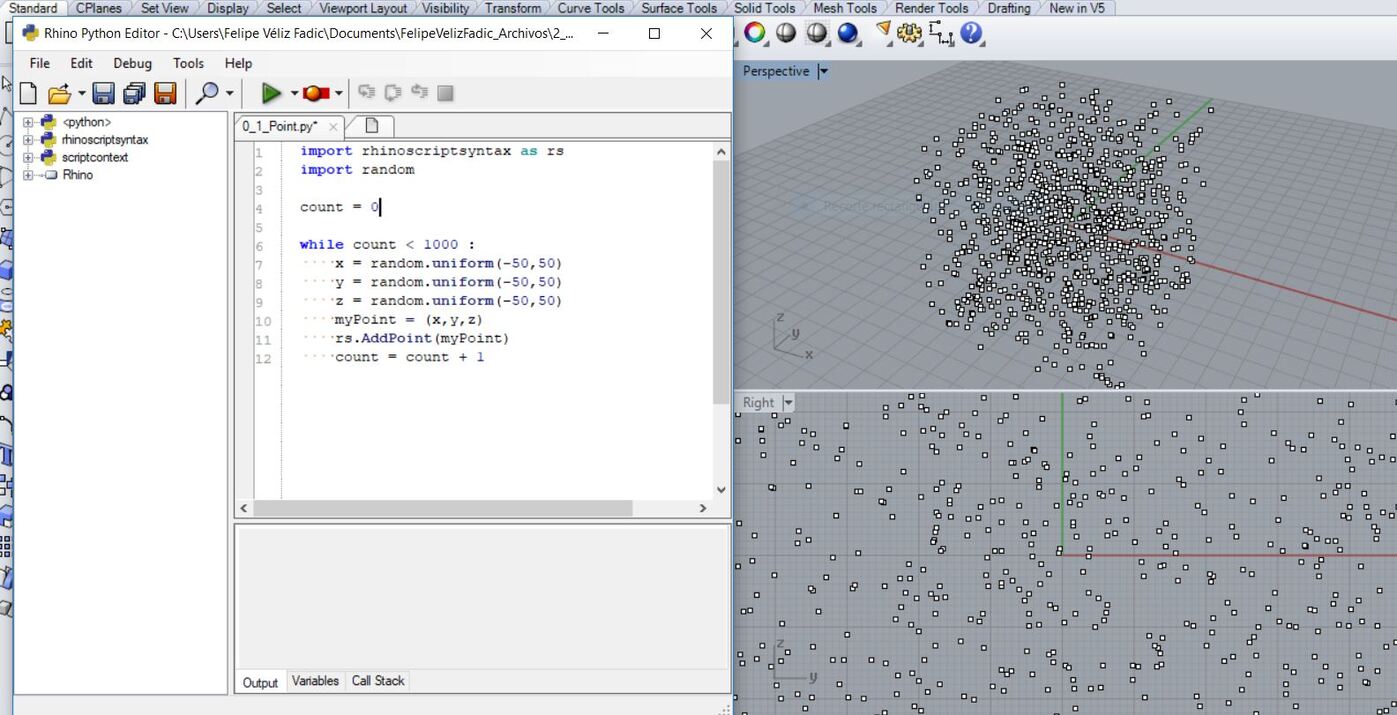Click the blue help question mark icon
Viewport: 1397px width, 715px height.
(x=971, y=33)
